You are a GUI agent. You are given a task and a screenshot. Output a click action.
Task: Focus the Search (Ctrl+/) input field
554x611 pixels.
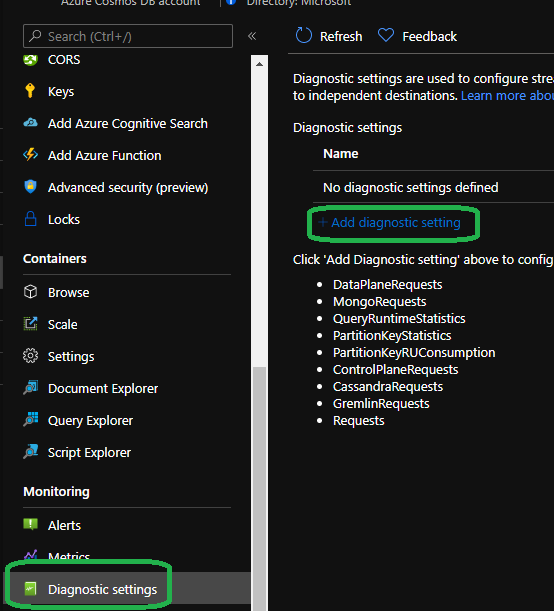click(x=128, y=36)
